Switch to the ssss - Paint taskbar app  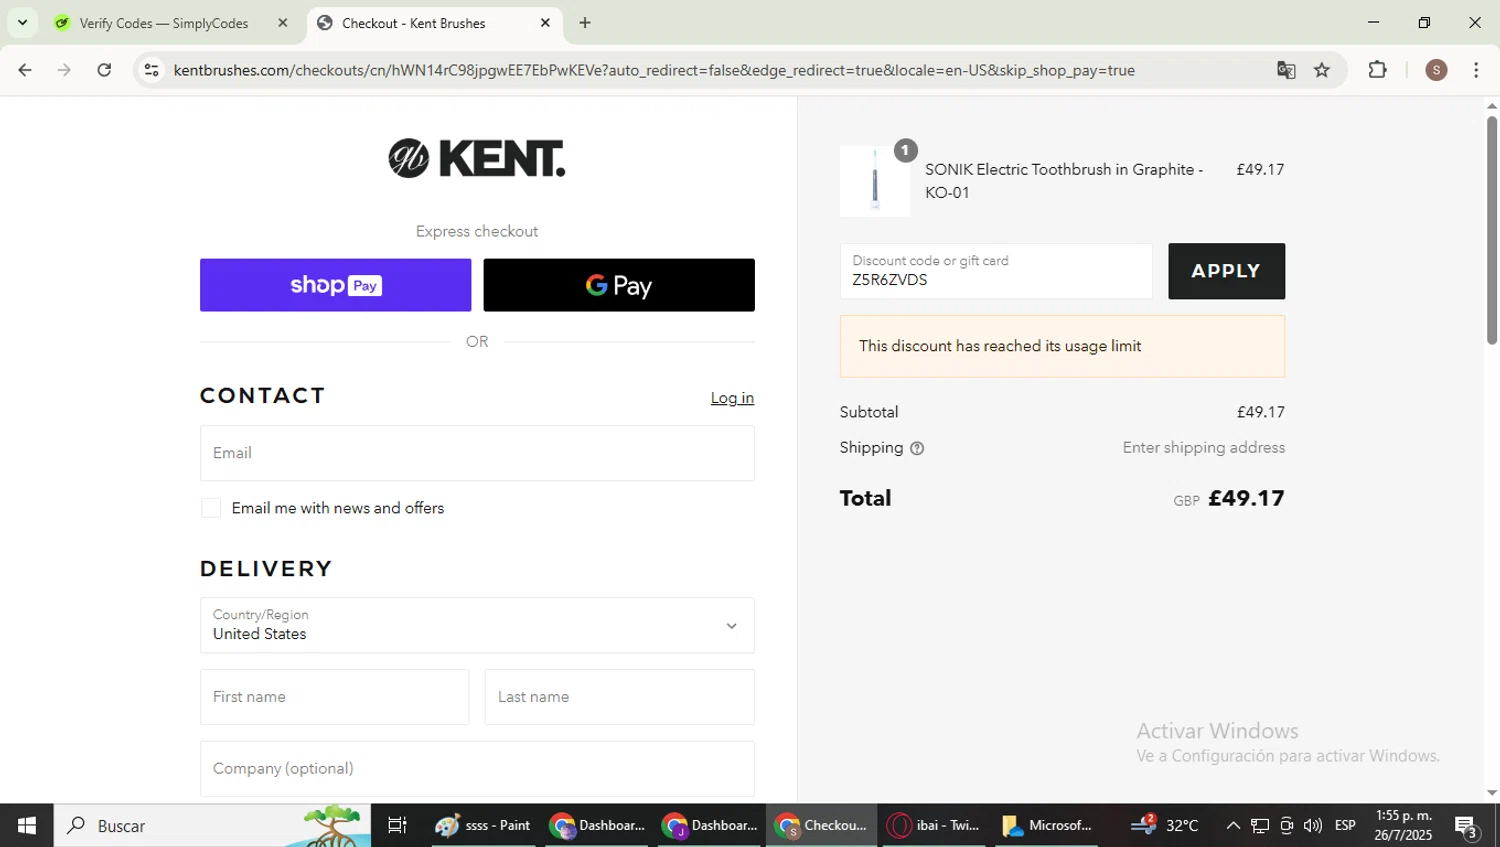484,825
